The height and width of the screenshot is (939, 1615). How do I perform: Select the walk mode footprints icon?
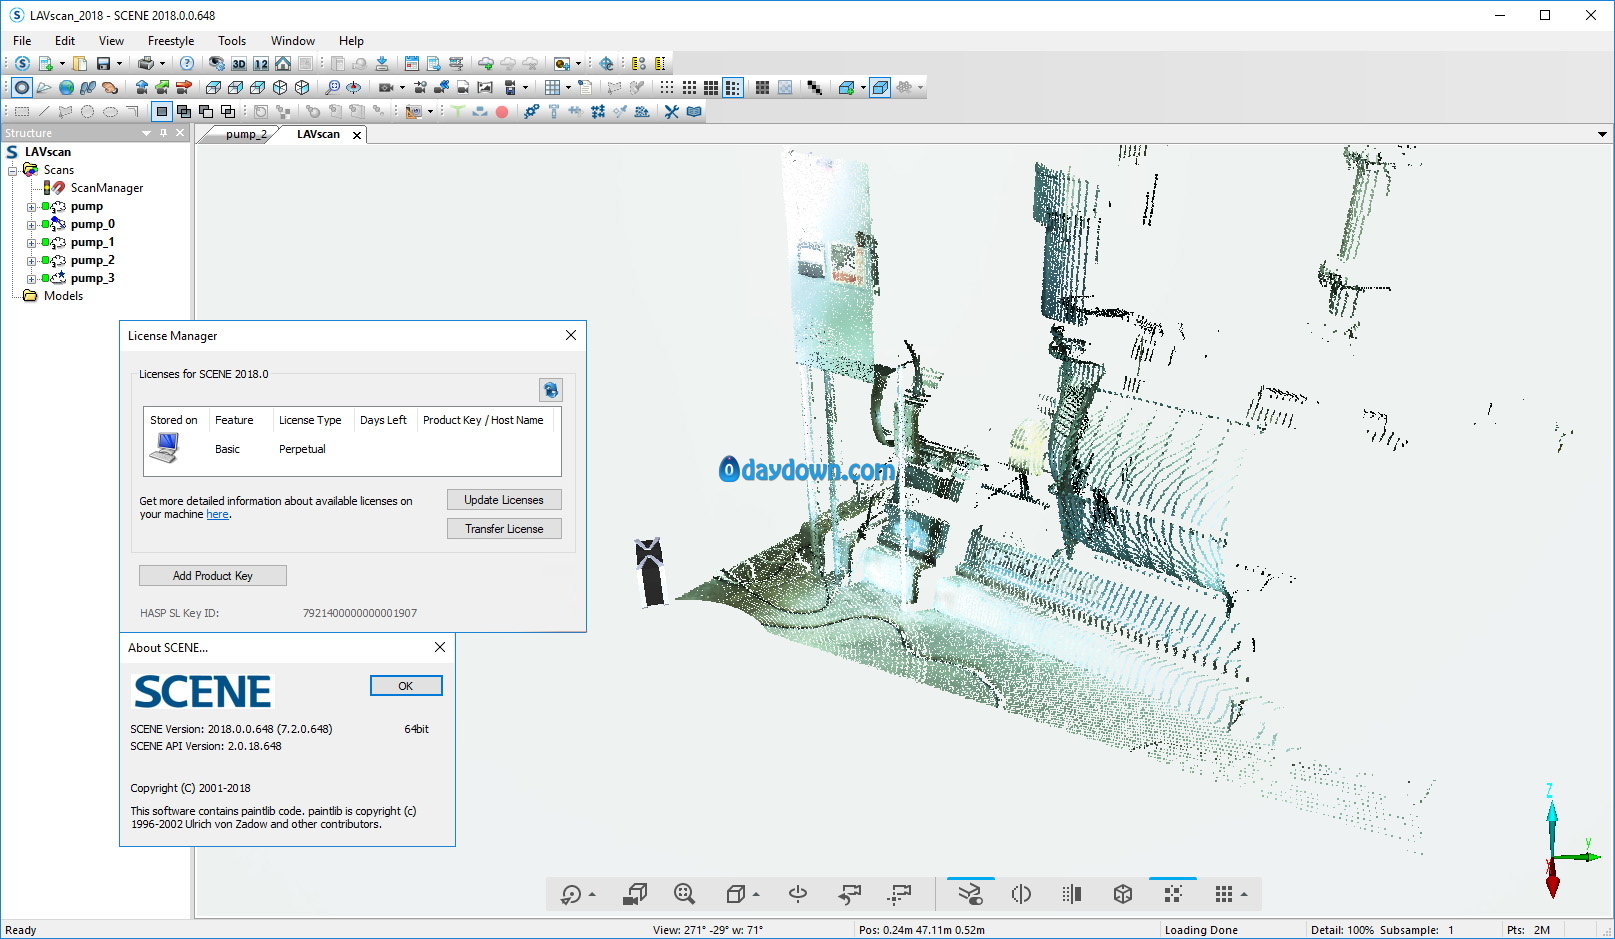tap(88, 87)
